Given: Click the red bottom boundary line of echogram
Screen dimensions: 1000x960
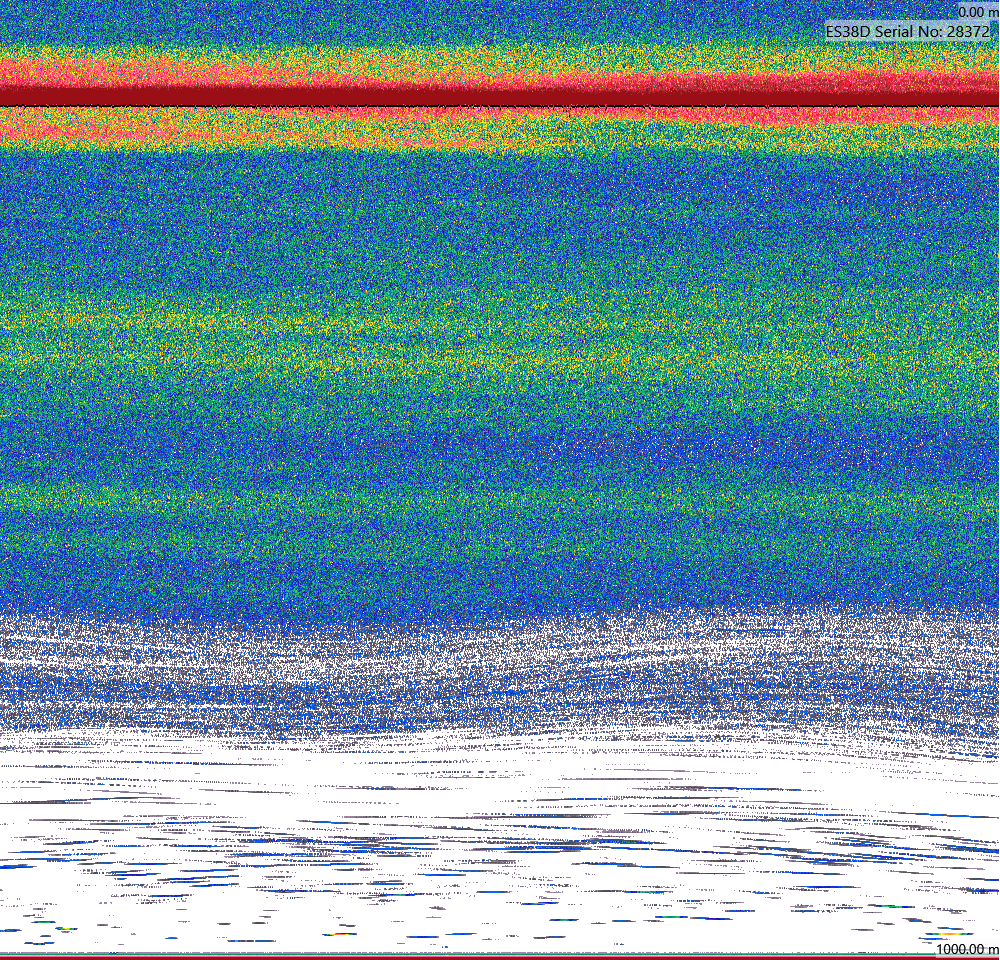Looking at the screenshot, I should pyautogui.click(x=500, y=957).
